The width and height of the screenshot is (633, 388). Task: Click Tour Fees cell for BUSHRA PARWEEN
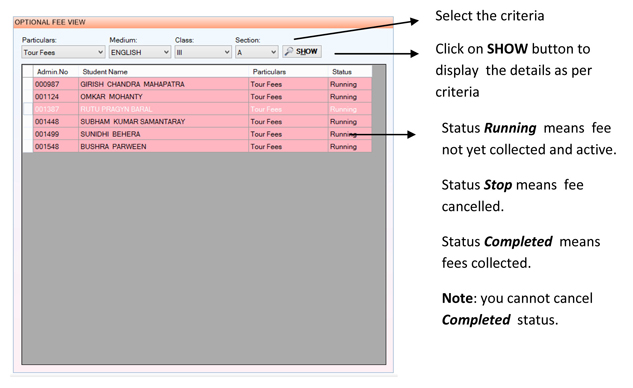pos(288,147)
